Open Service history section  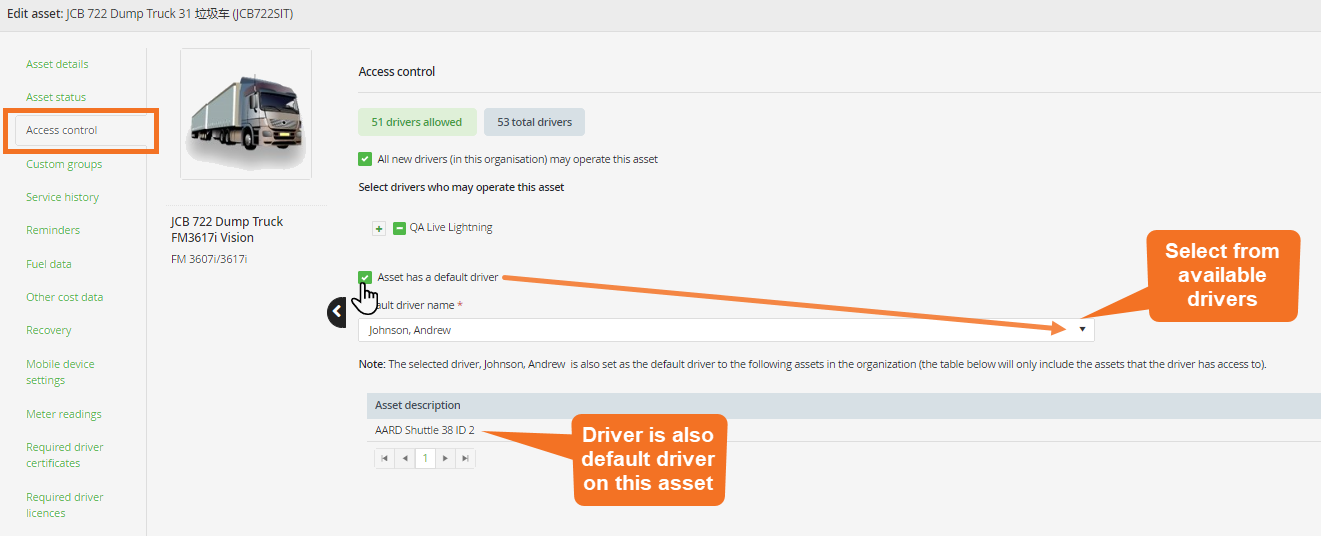point(62,197)
